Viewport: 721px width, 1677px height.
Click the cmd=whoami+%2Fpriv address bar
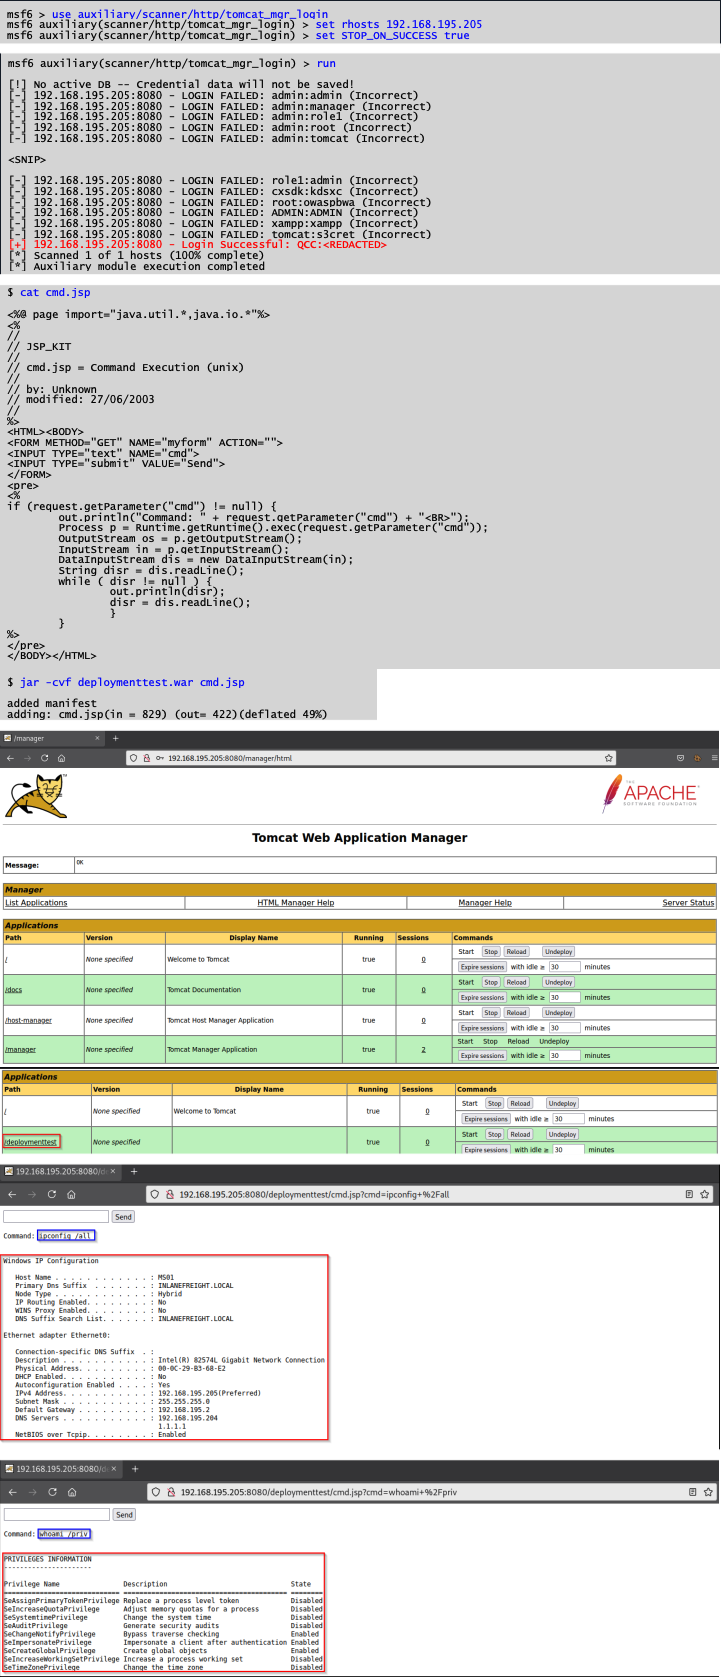click(x=430, y=1492)
